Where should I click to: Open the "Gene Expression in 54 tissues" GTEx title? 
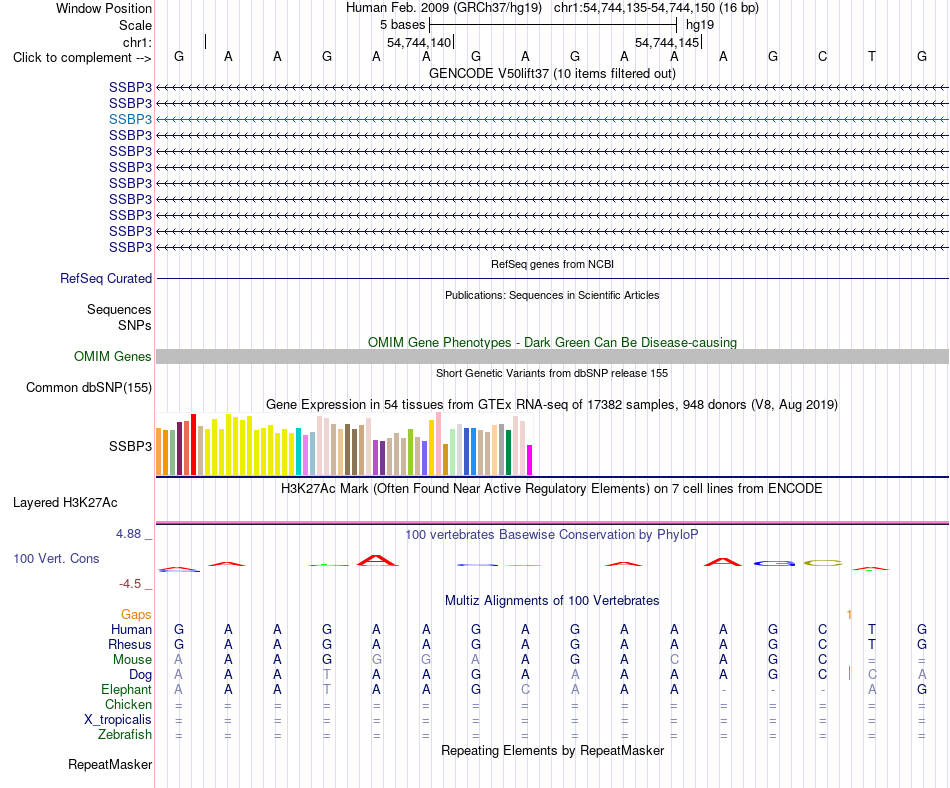[x=552, y=405]
